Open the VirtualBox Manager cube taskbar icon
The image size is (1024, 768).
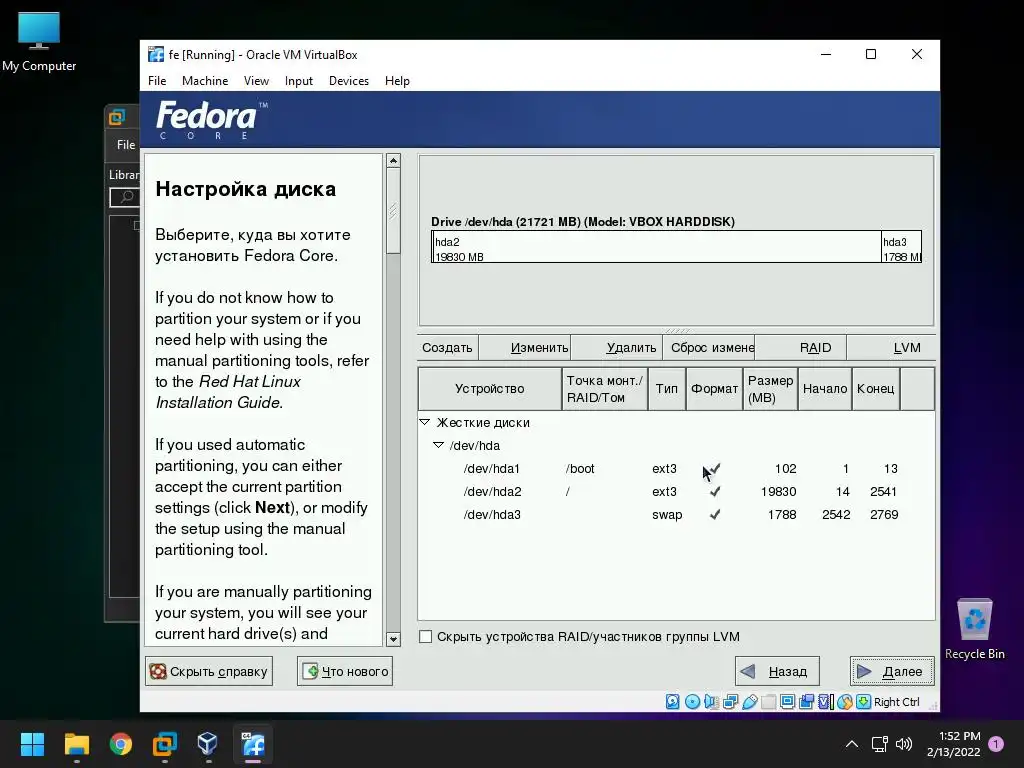tap(208, 744)
